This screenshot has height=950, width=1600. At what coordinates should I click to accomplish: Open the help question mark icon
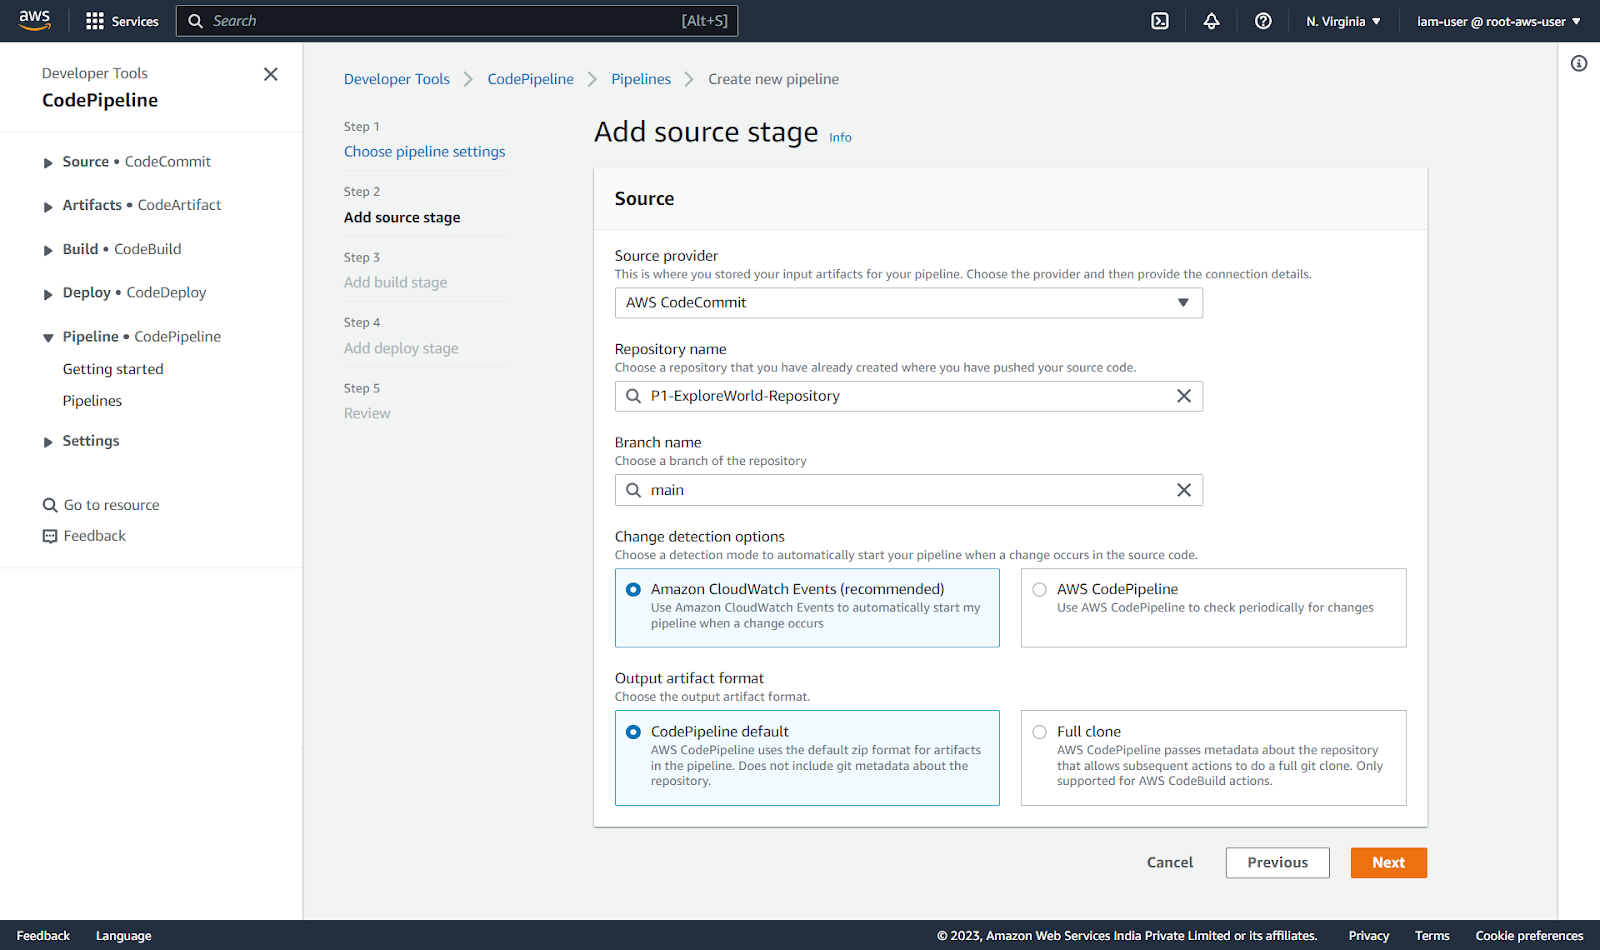coord(1263,21)
